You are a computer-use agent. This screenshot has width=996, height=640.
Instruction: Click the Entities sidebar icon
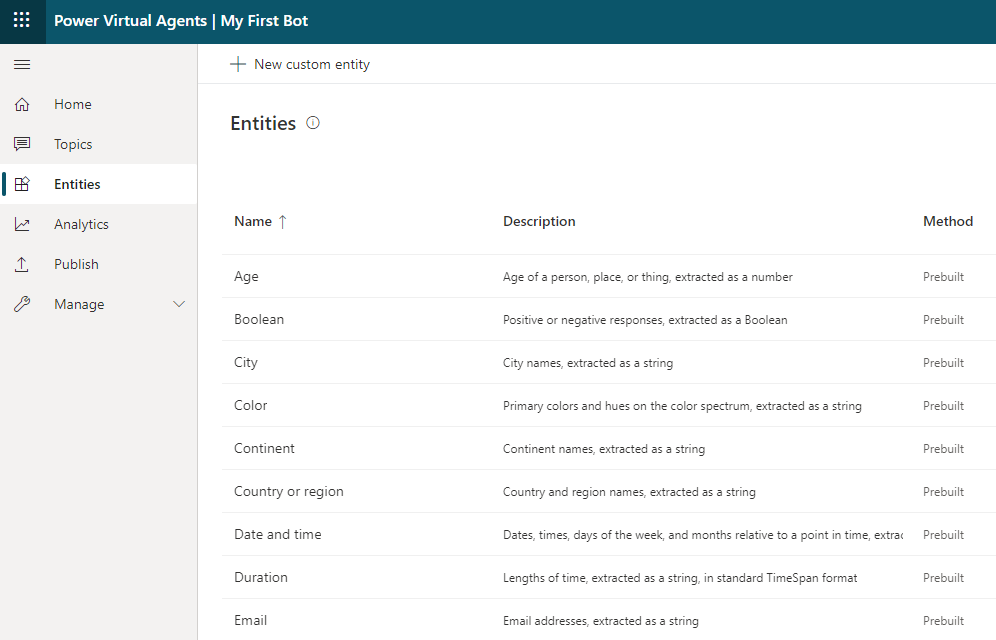(22, 184)
